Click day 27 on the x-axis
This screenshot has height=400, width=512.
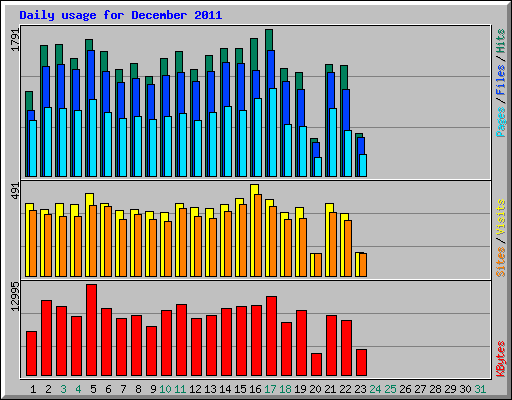pos(420,389)
